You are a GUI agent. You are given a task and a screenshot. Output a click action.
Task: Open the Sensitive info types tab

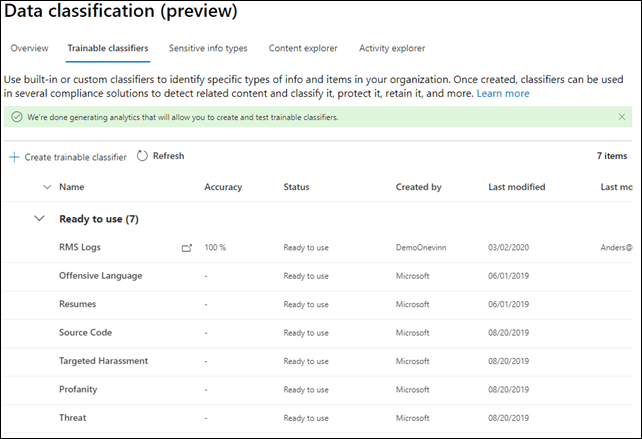point(210,48)
